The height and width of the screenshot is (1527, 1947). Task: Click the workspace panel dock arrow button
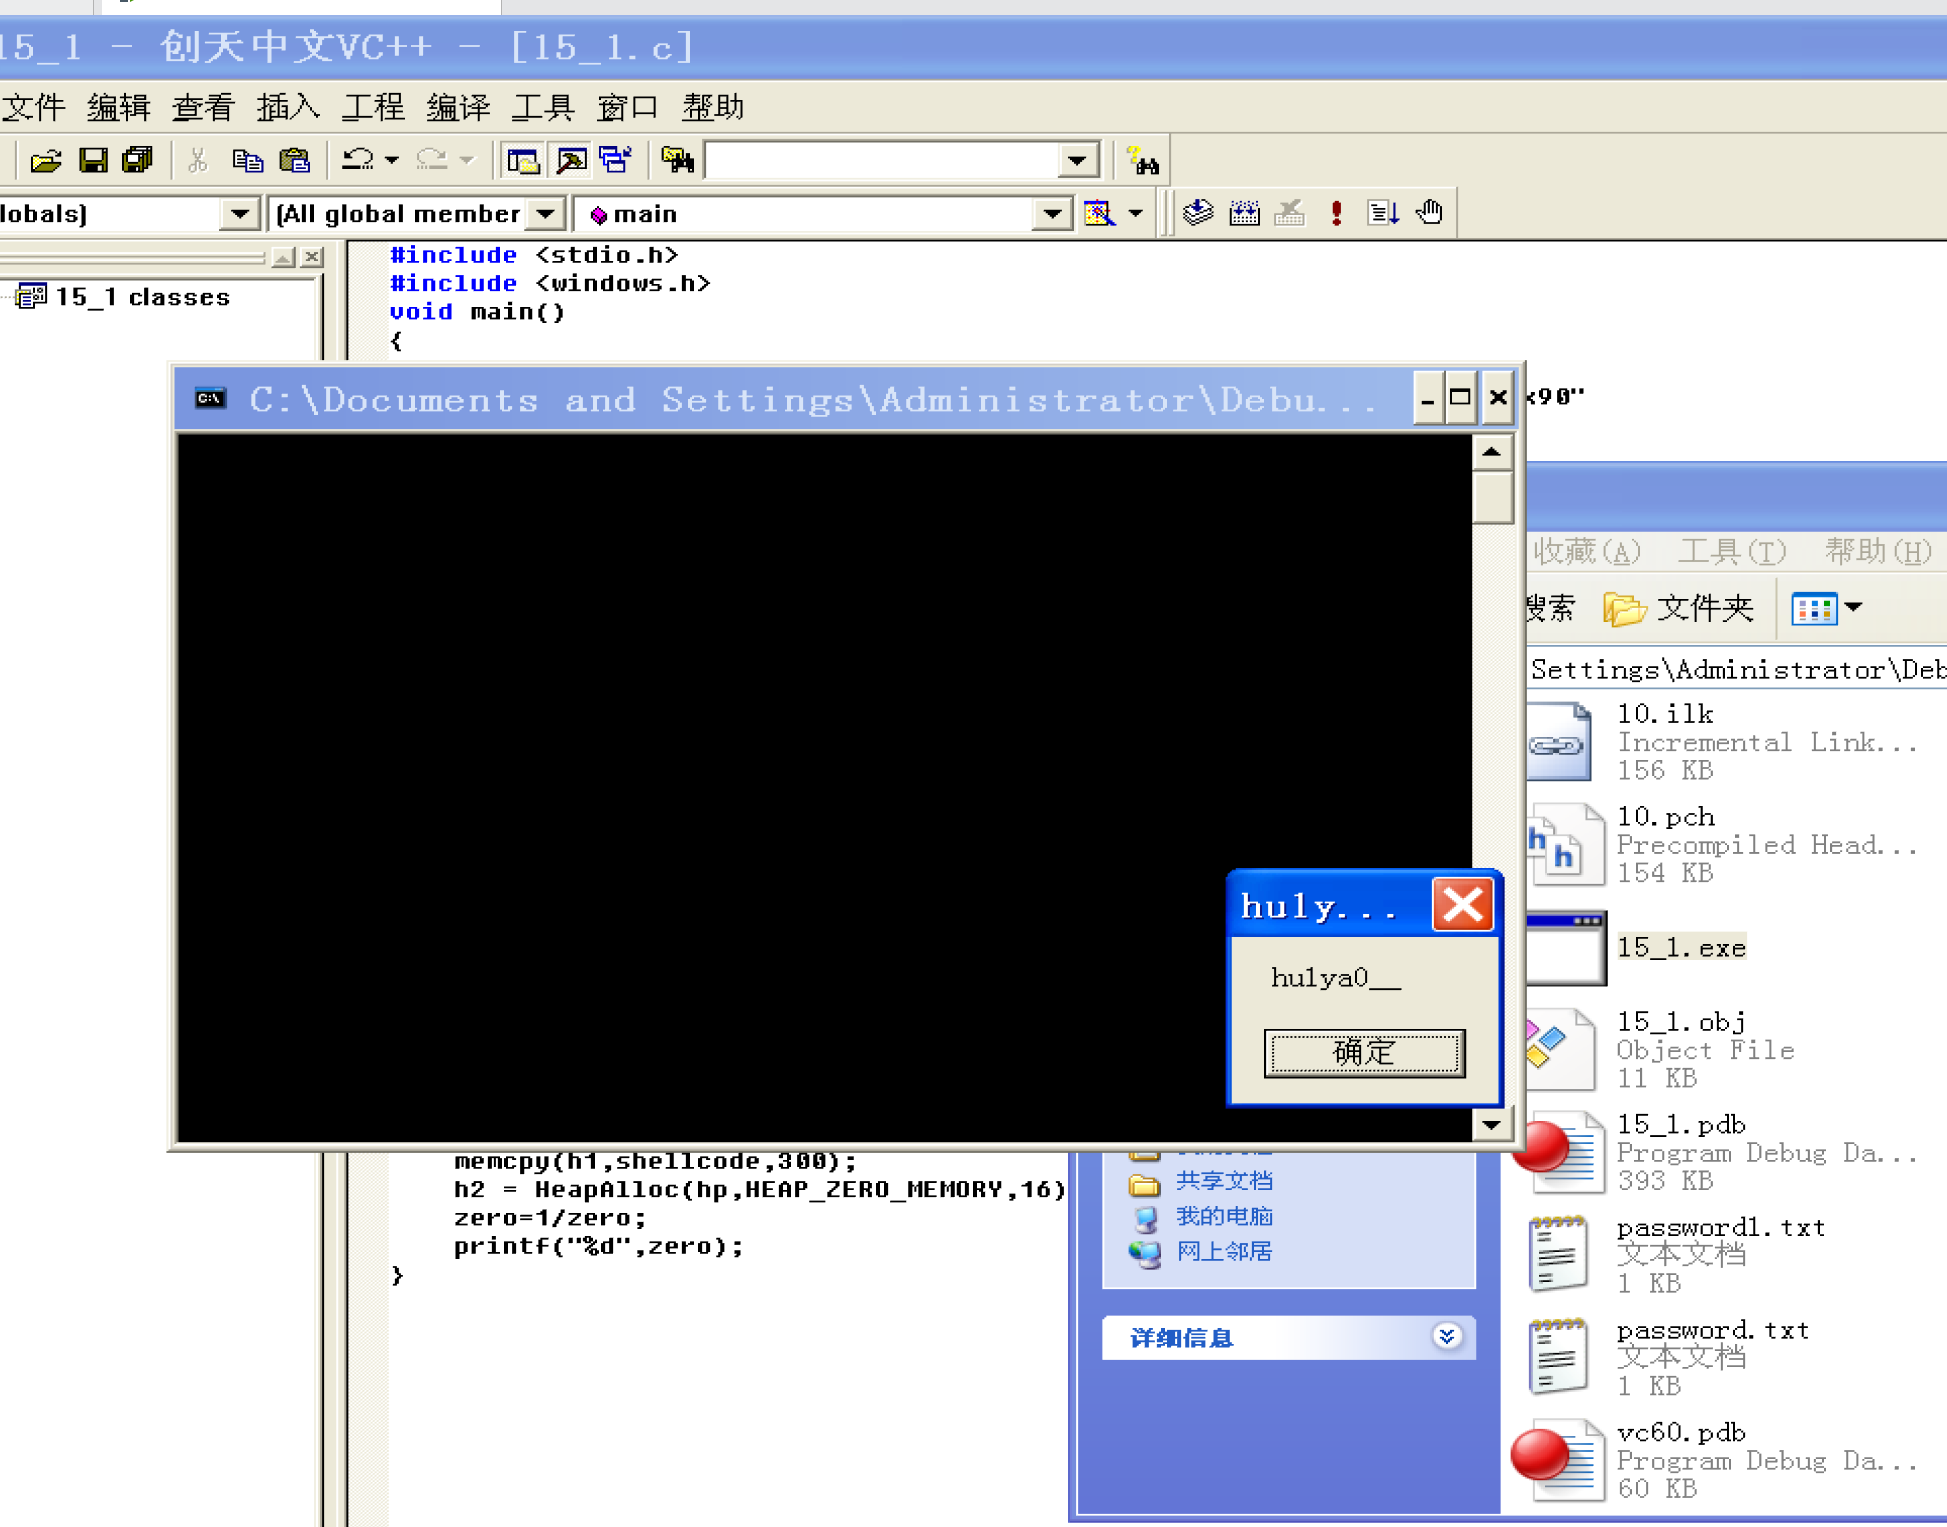point(284,257)
